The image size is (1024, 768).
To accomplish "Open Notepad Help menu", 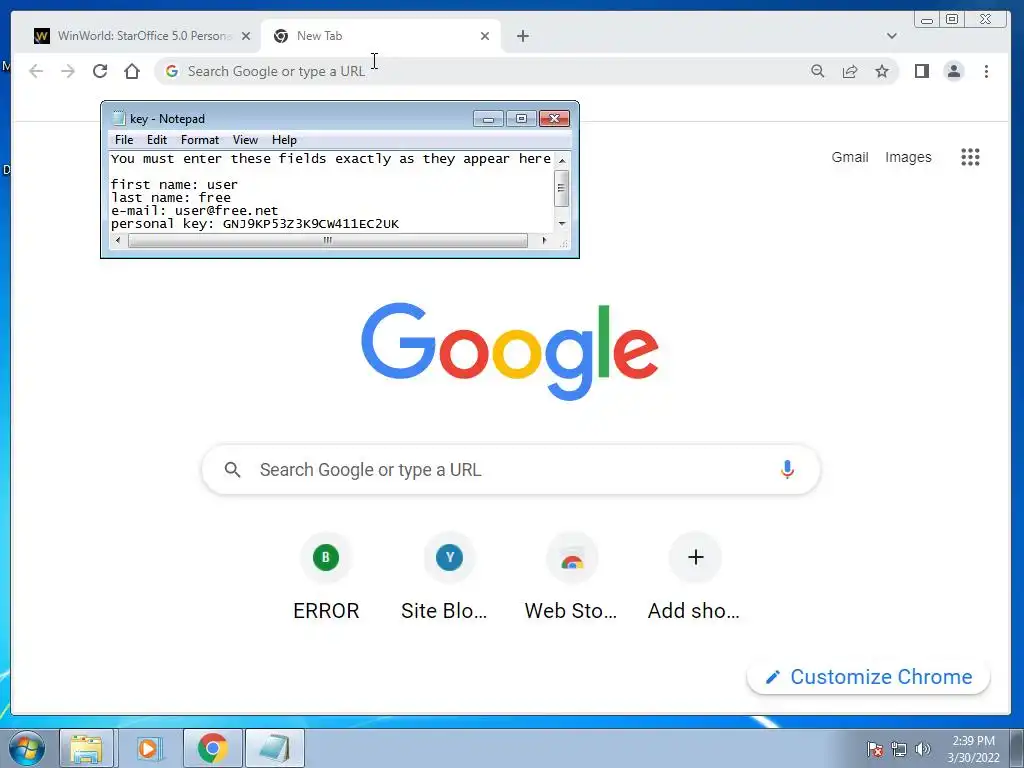I will (284, 140).
